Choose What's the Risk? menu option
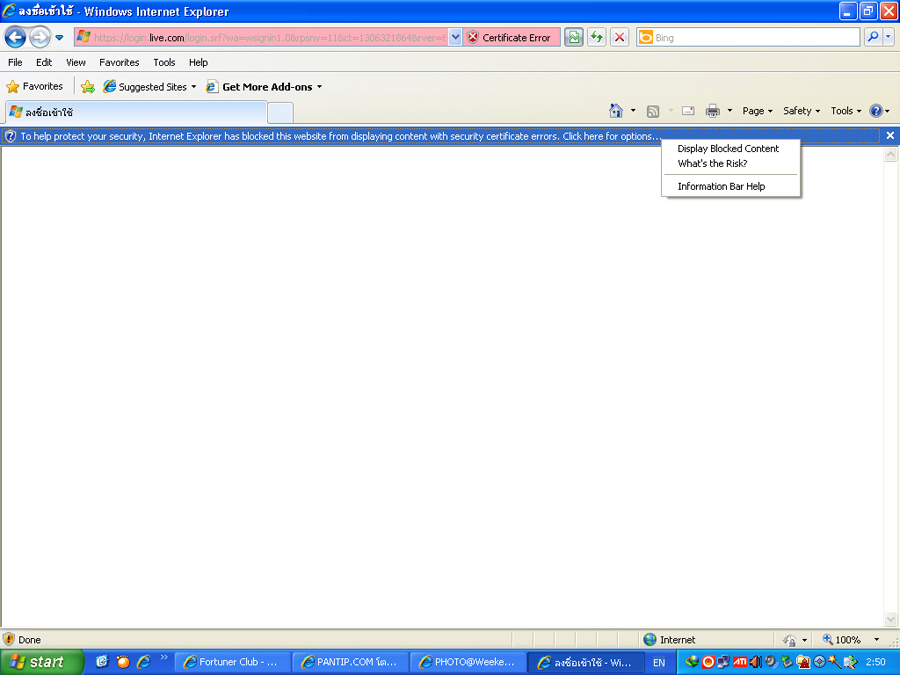 [x=712, y=163]
